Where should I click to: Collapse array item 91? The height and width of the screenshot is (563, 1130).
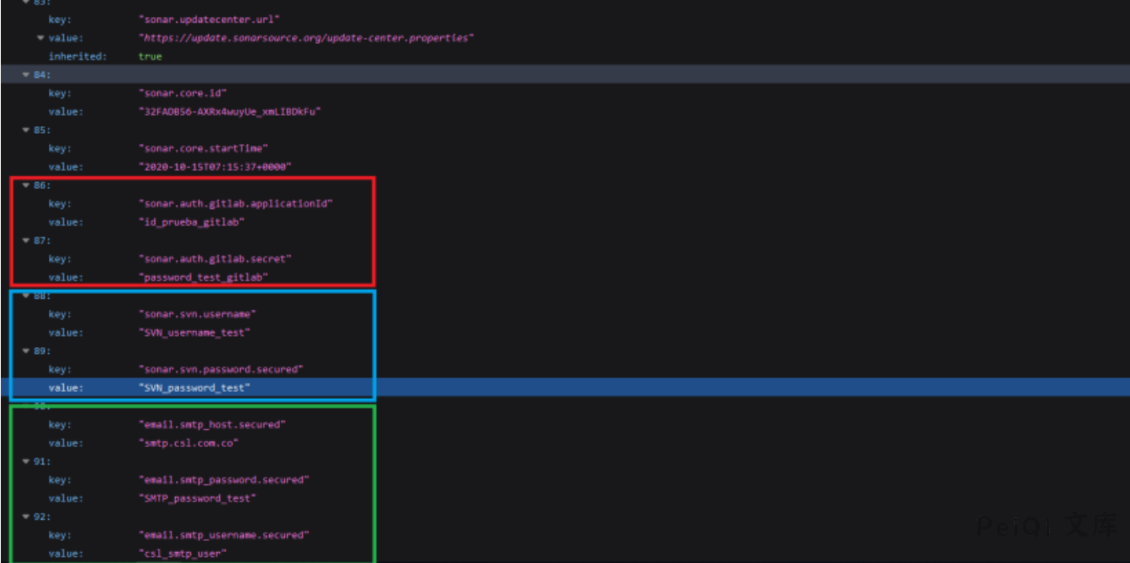click(27, 462)
